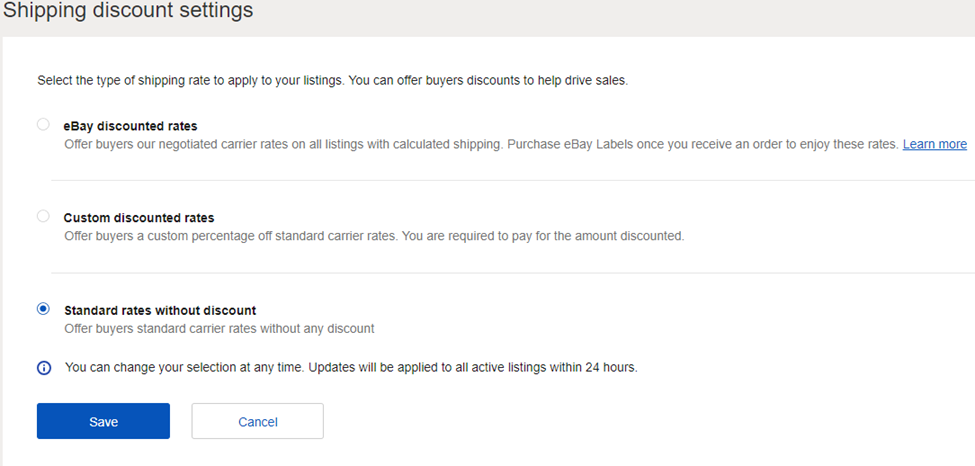The width and height of the screenshot is (975, 466).
Task: Click the bold Standard rates without discount label
Action: point(160,310)
